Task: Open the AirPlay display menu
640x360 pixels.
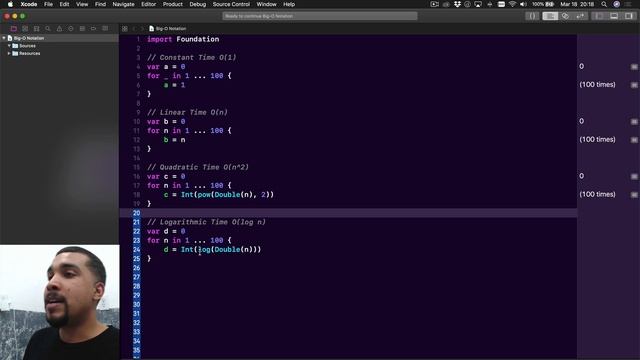Action: coord(478,4)
